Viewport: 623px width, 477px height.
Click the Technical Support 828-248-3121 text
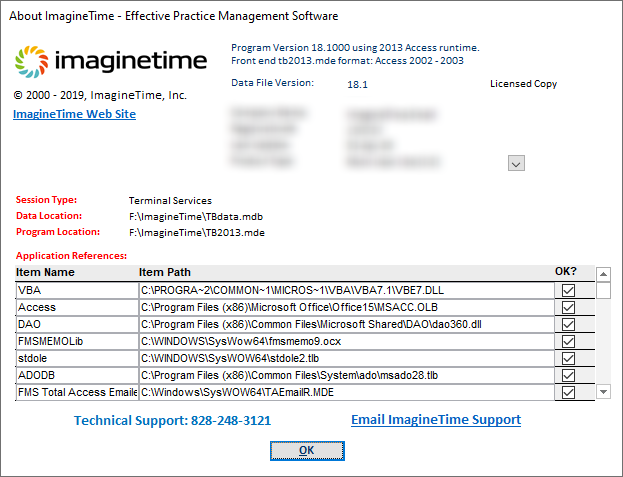(172, 420)
